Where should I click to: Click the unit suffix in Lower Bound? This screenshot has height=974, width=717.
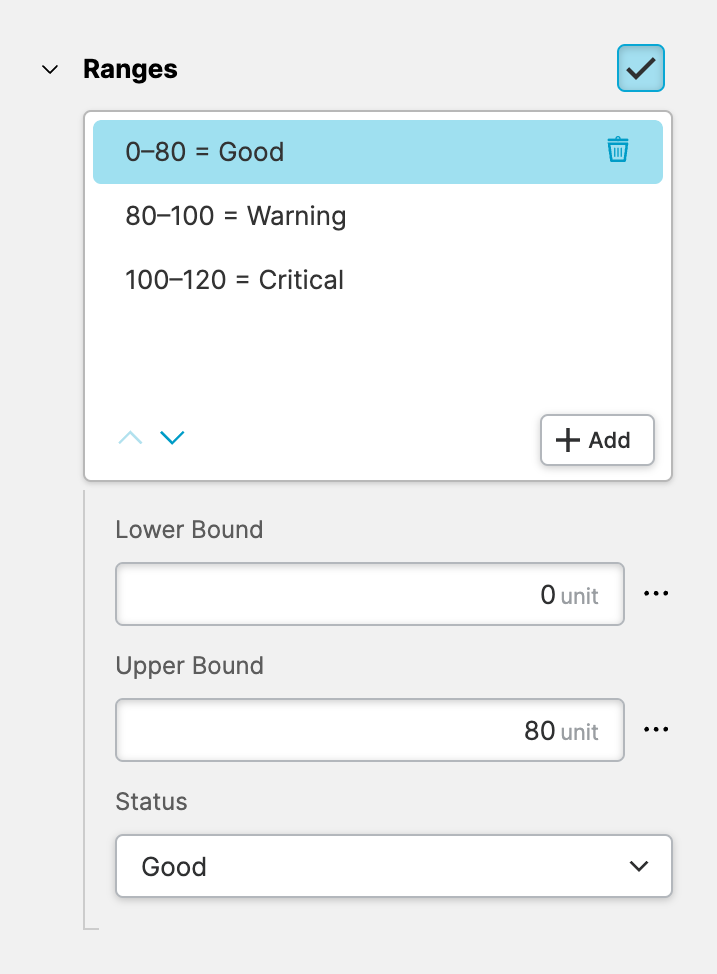click(x=579, y=596)
